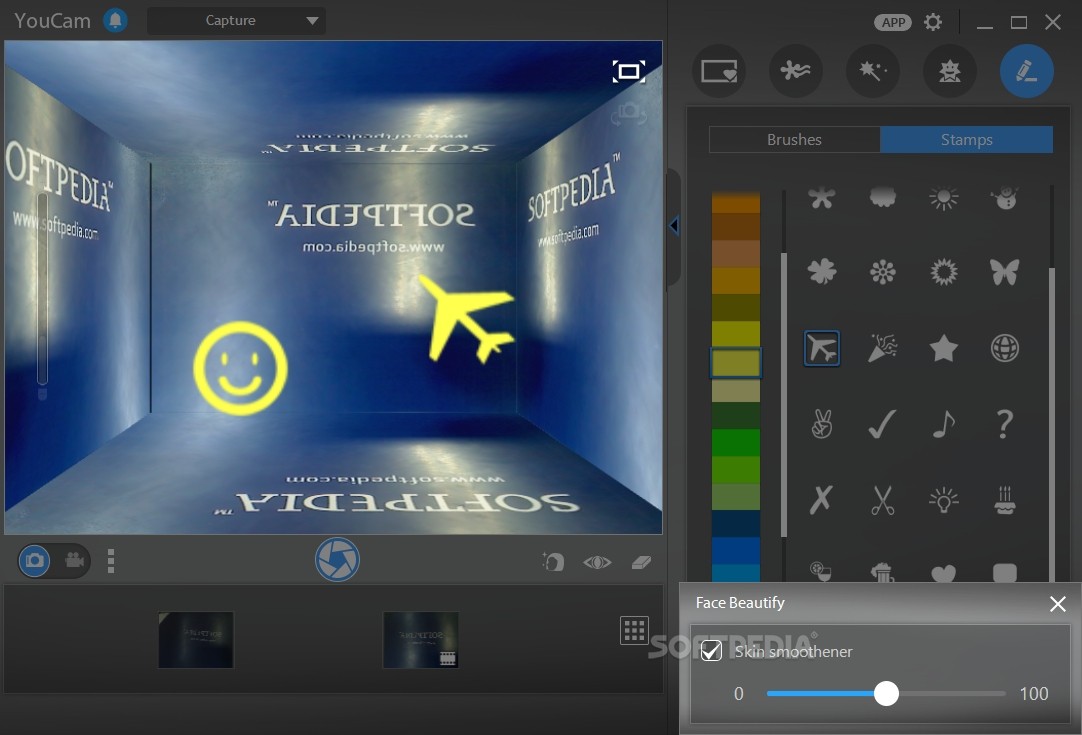The width and height of the screenshot is (1082, 735).
Task: Switch to video recording mode
Action: [x=75, y=560]
